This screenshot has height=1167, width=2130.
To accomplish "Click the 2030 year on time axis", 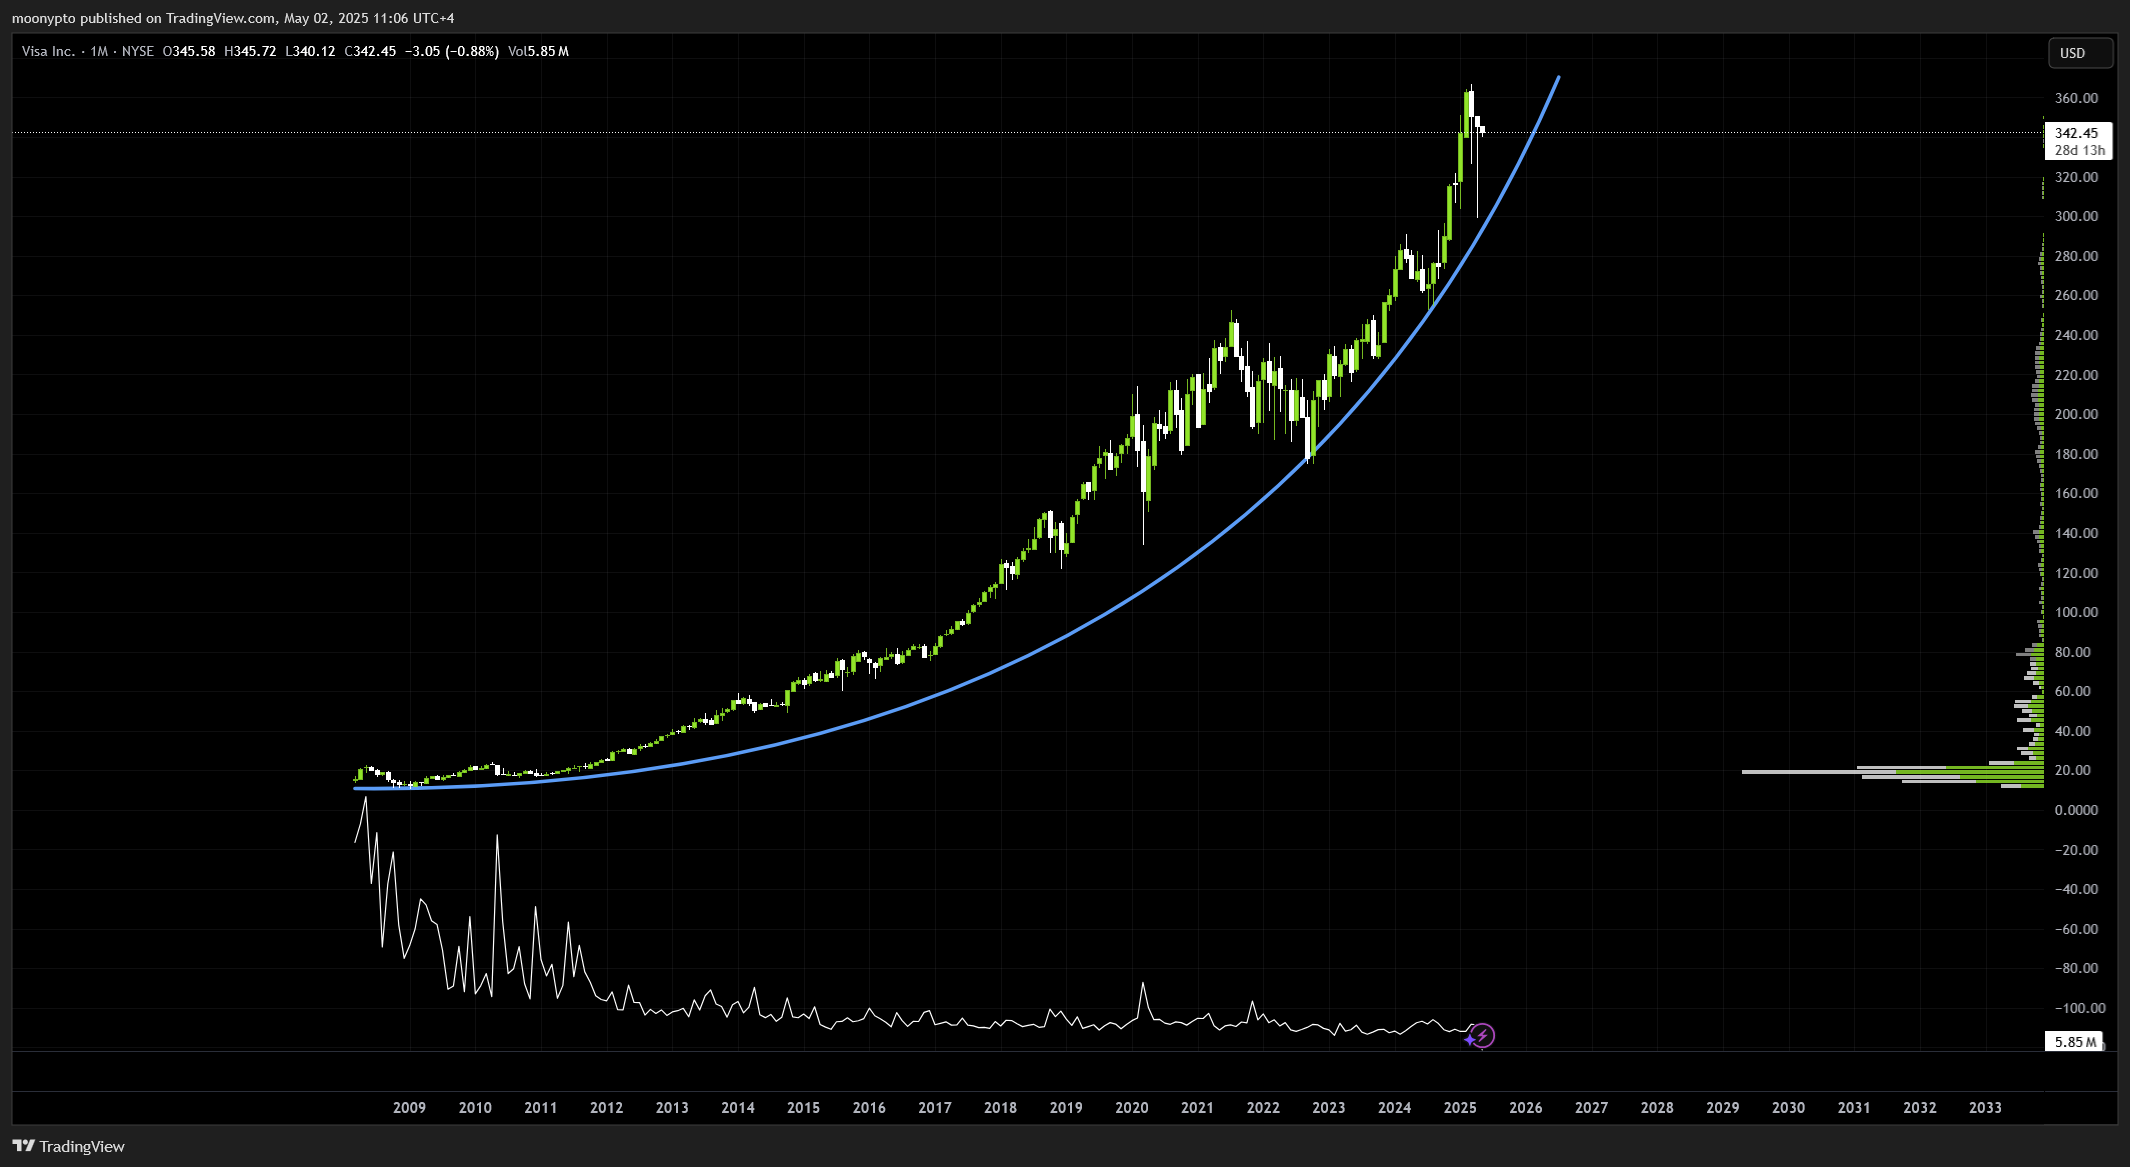I will click(x=1789, y=1108).
